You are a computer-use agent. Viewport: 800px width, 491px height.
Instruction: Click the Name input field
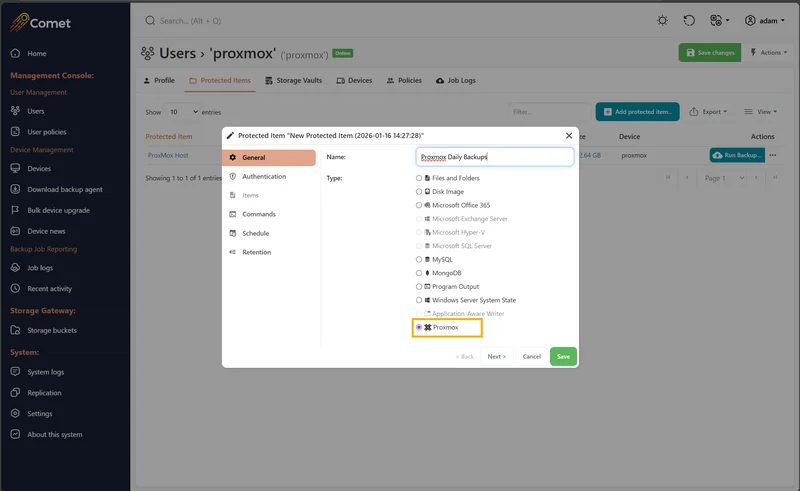495,157
